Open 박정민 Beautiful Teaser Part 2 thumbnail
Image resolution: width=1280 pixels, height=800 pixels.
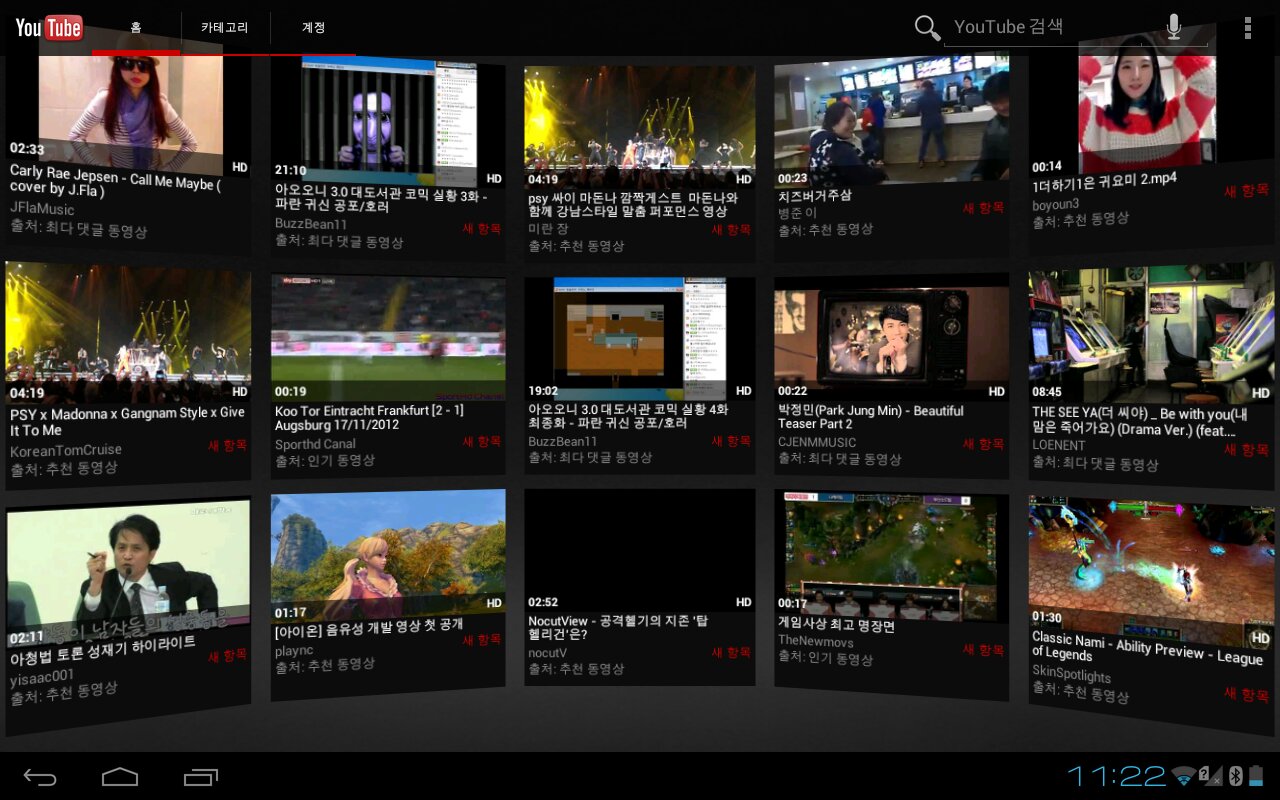pyautogui.click(x=891, y=338)
